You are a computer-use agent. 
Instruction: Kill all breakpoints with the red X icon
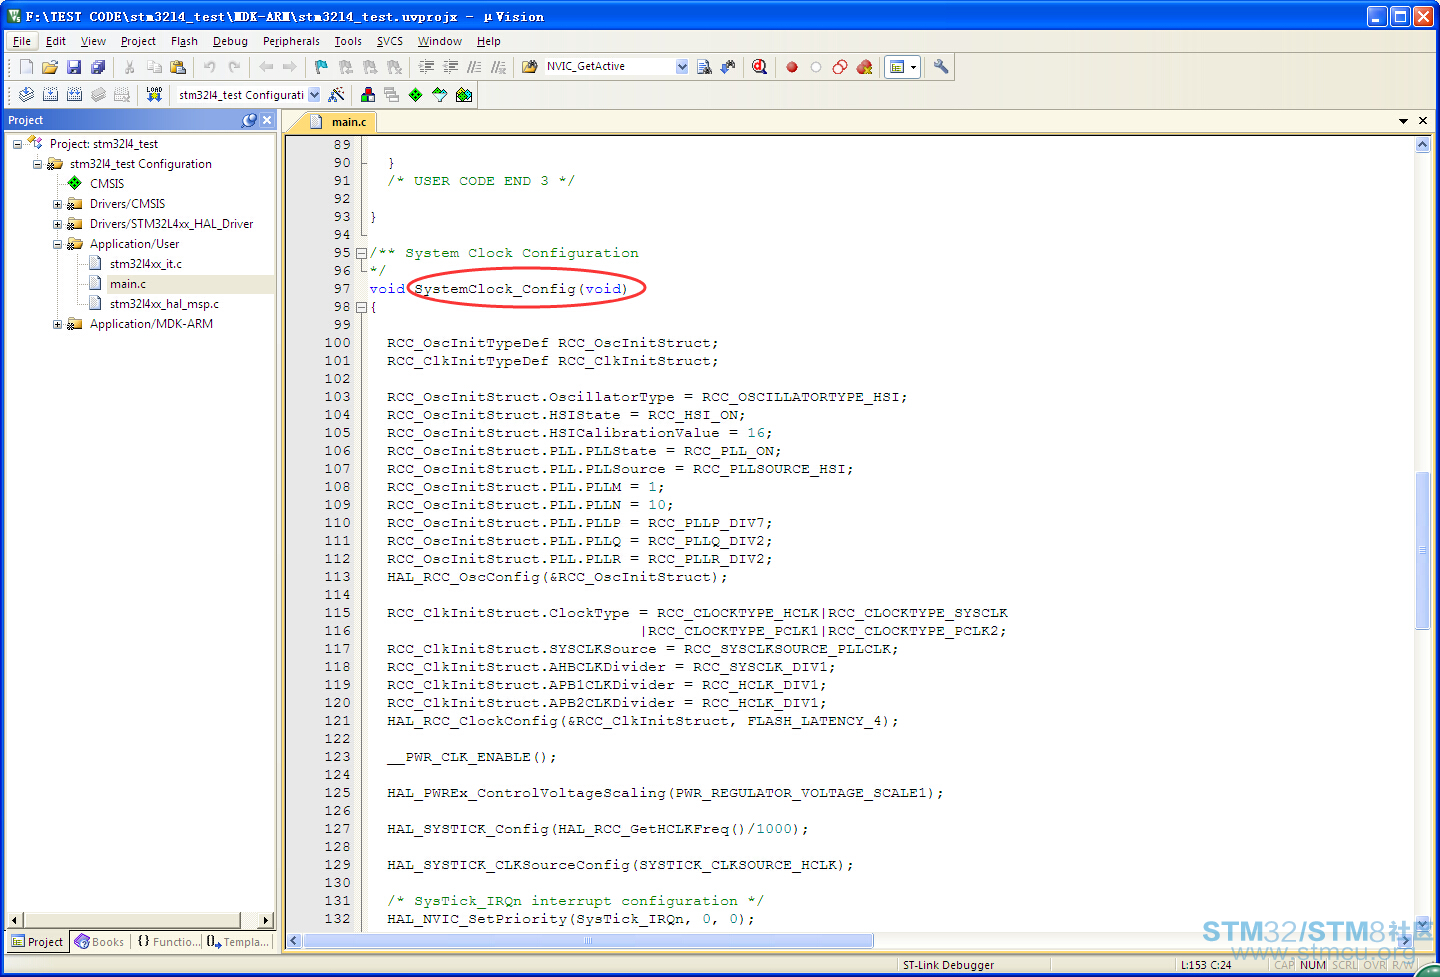pyautogui.click(x=865, y=67)
